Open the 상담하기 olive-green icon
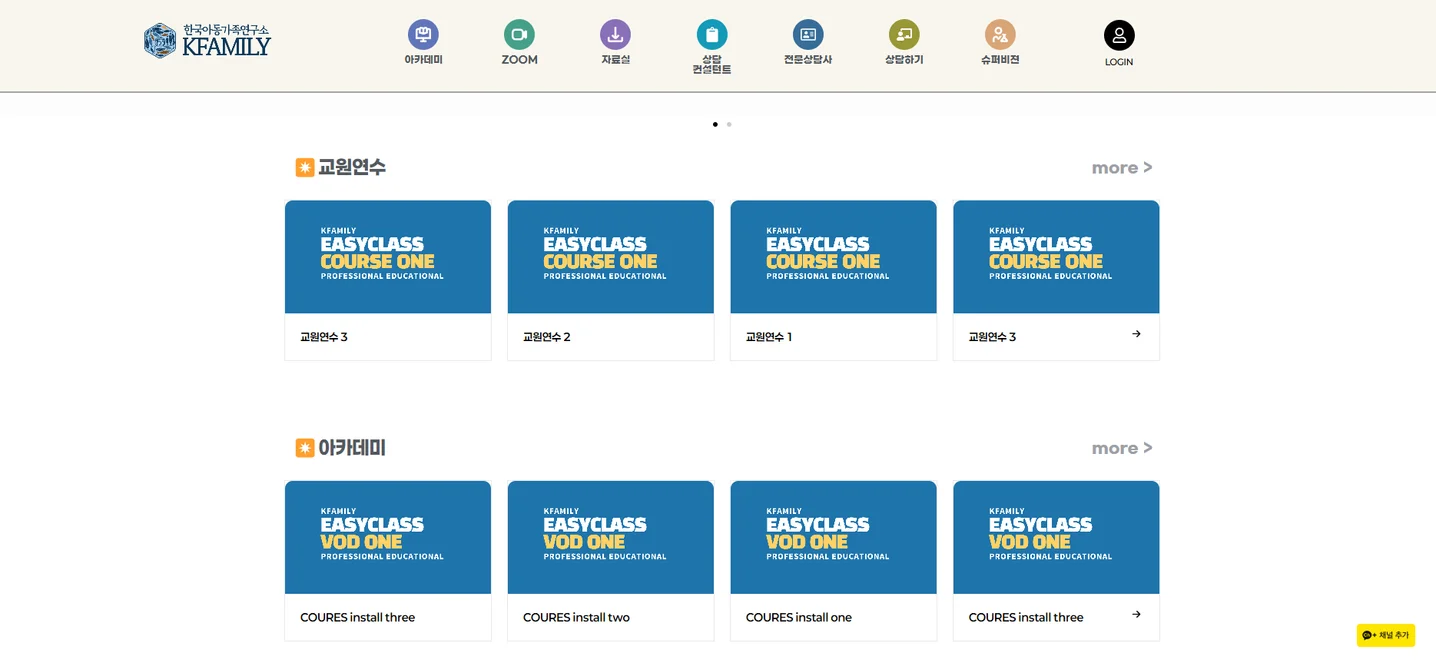This screenshot has width=1436, height=666. point(904,35)
